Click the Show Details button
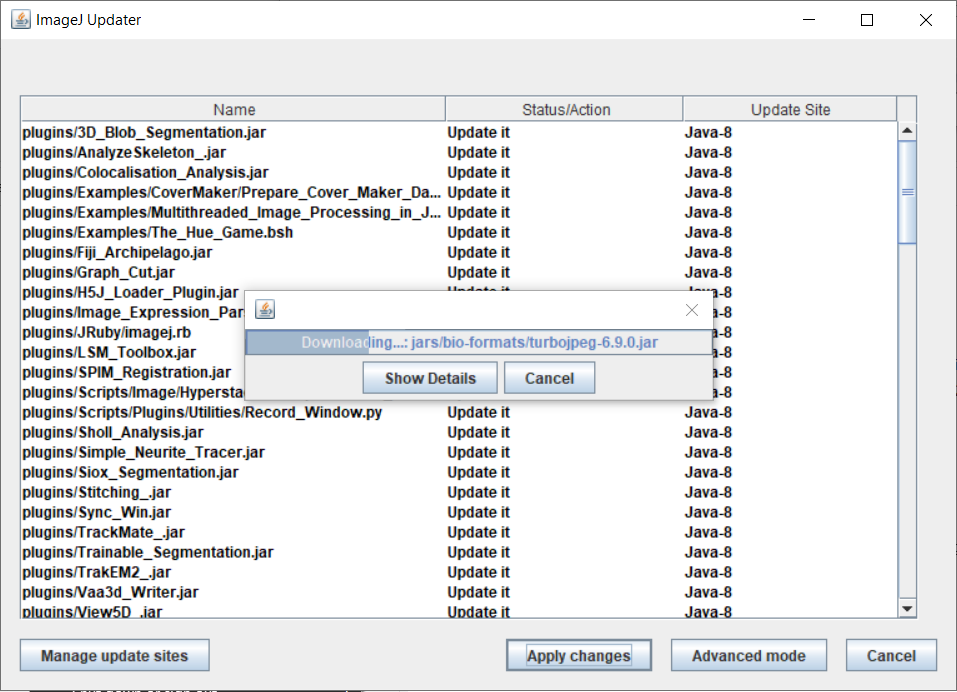The height and width of the screenshot is (692, 957). coord(430,378)
